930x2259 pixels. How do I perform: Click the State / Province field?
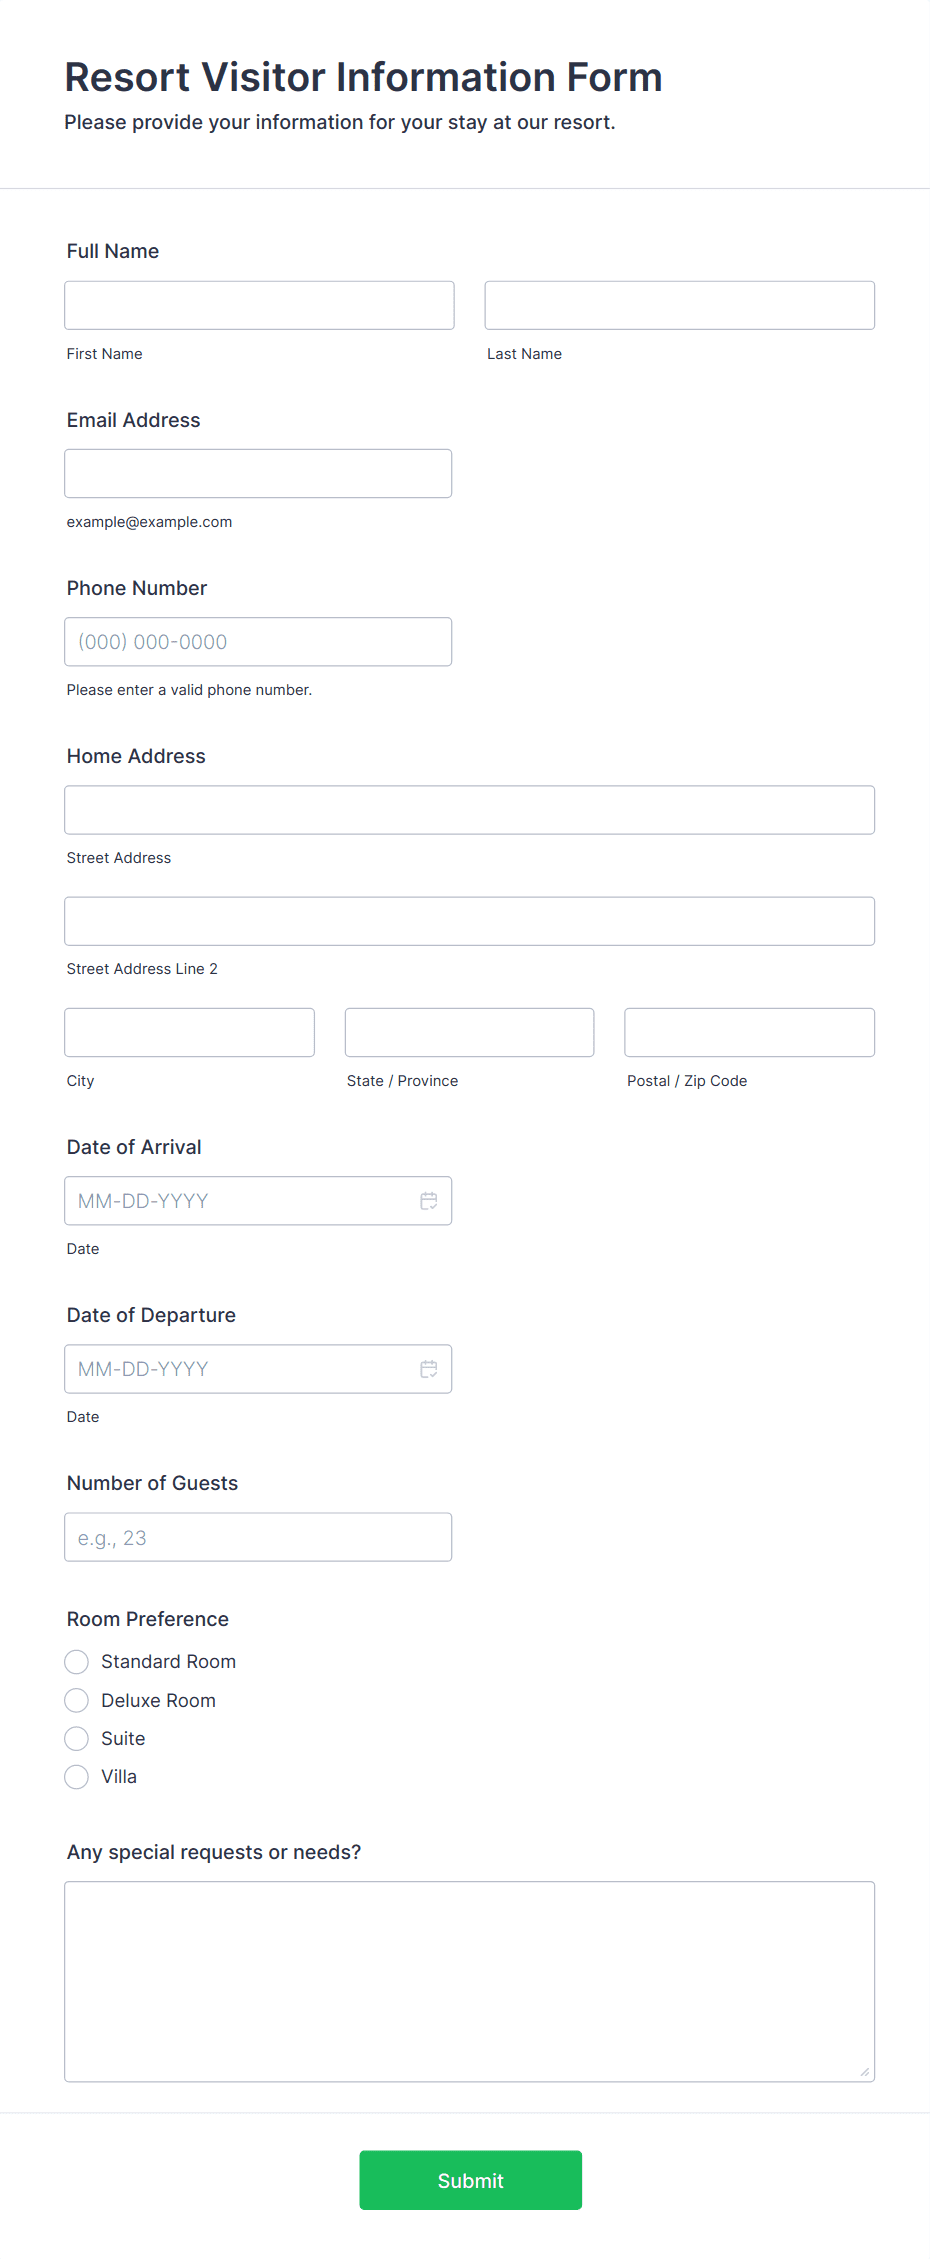469,1032
